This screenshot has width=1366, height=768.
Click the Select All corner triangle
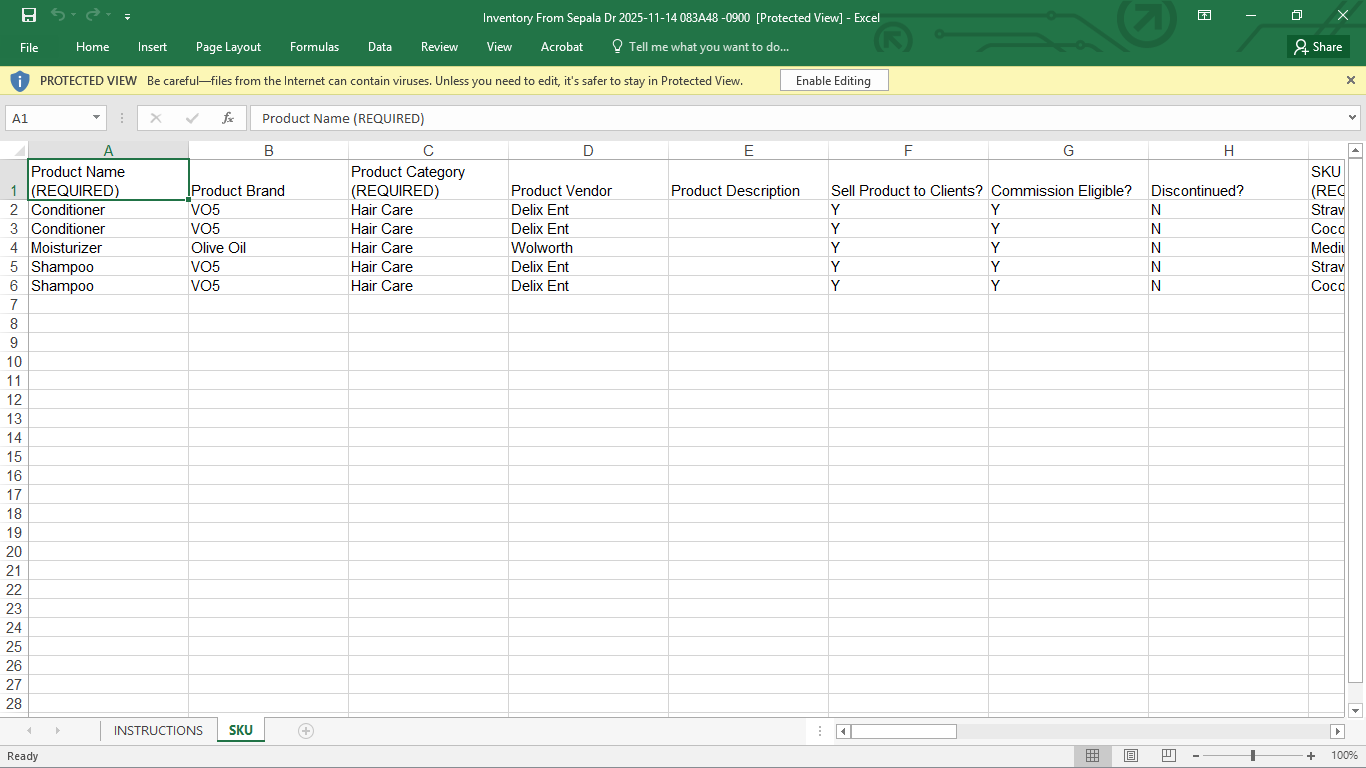click(14, 151)
